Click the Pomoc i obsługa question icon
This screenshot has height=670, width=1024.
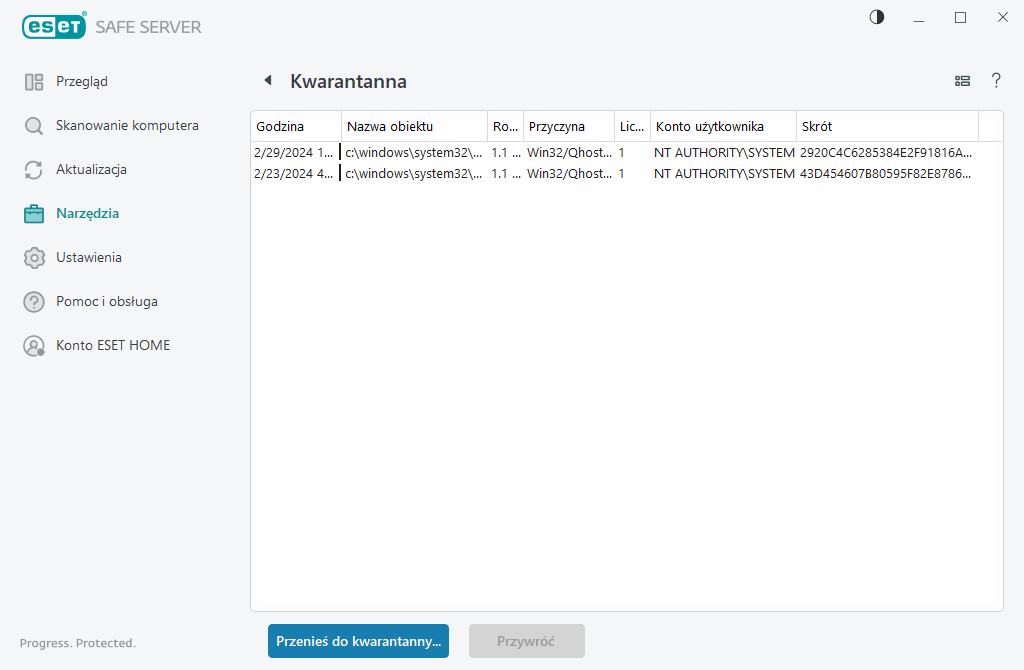point(34,302)
